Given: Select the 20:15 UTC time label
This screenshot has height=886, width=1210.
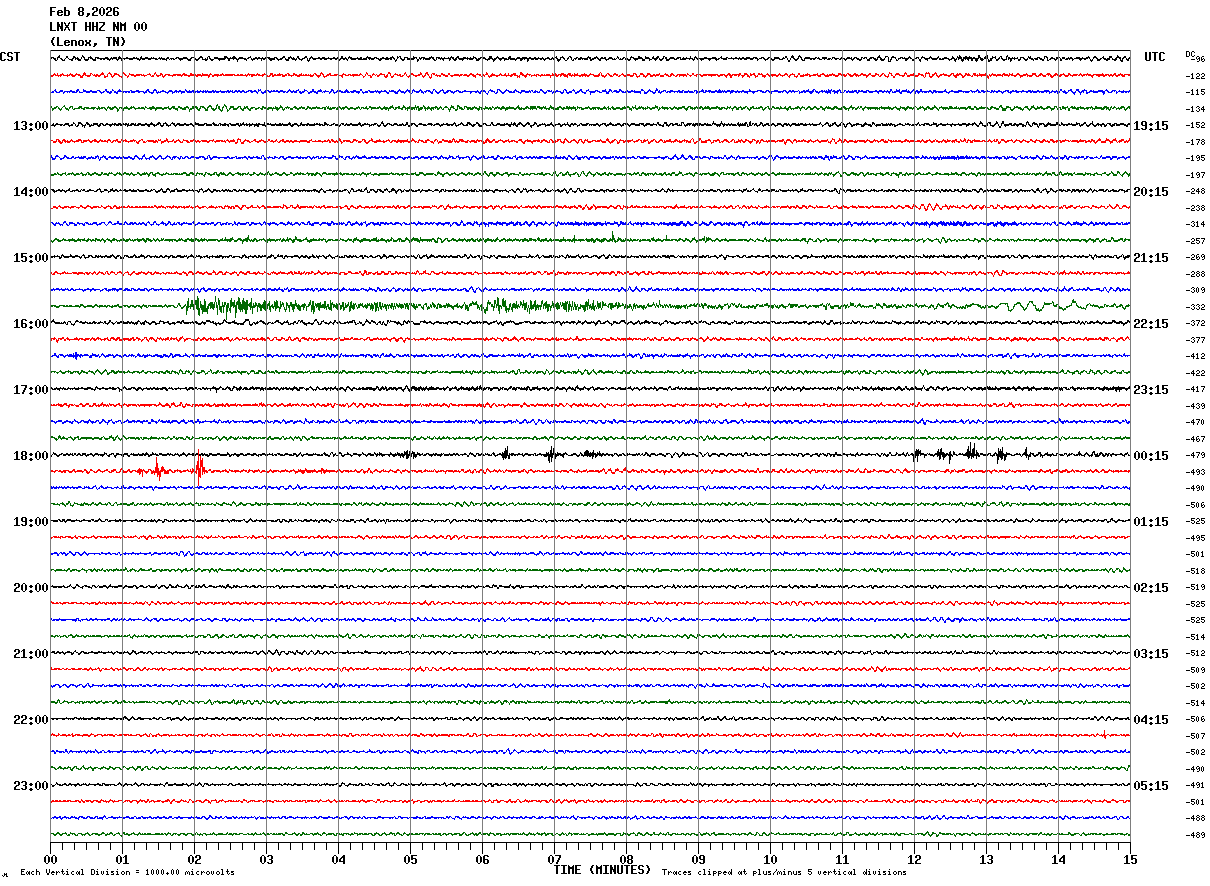Looking at the screenshot, I should pyautogui.click(x=1151, y=192).
